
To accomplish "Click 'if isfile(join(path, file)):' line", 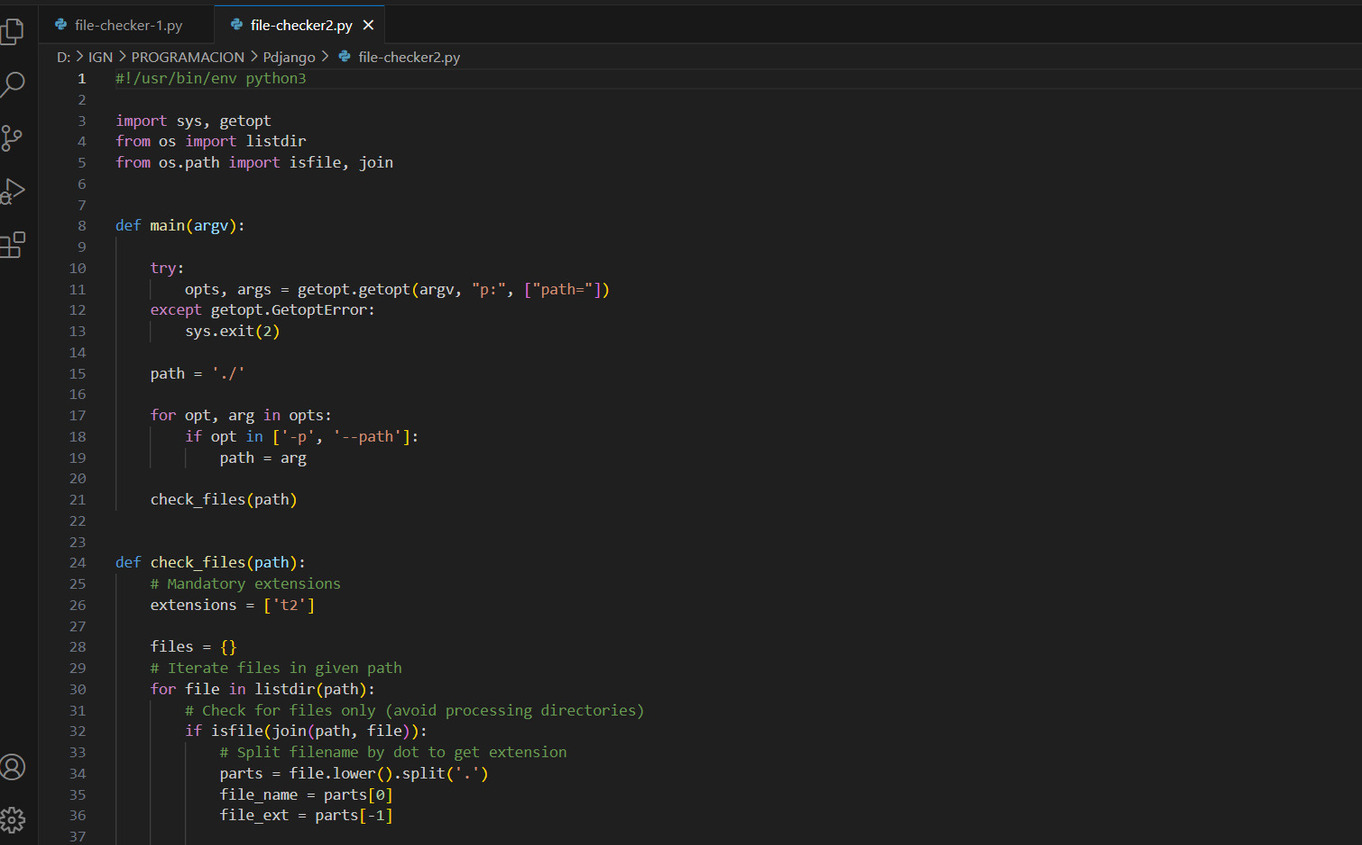I will coord(306,731).
